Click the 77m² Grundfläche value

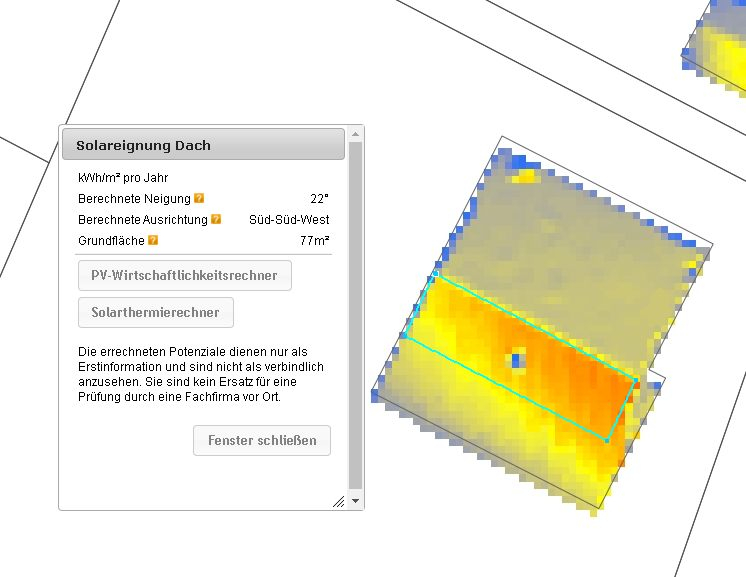click(x=315, y=241)
